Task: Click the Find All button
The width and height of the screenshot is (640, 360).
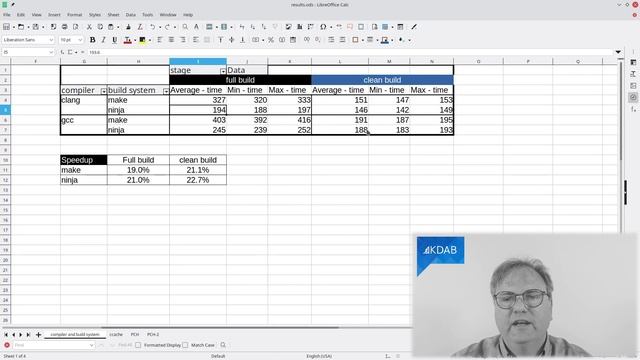Action: (125, 345)
